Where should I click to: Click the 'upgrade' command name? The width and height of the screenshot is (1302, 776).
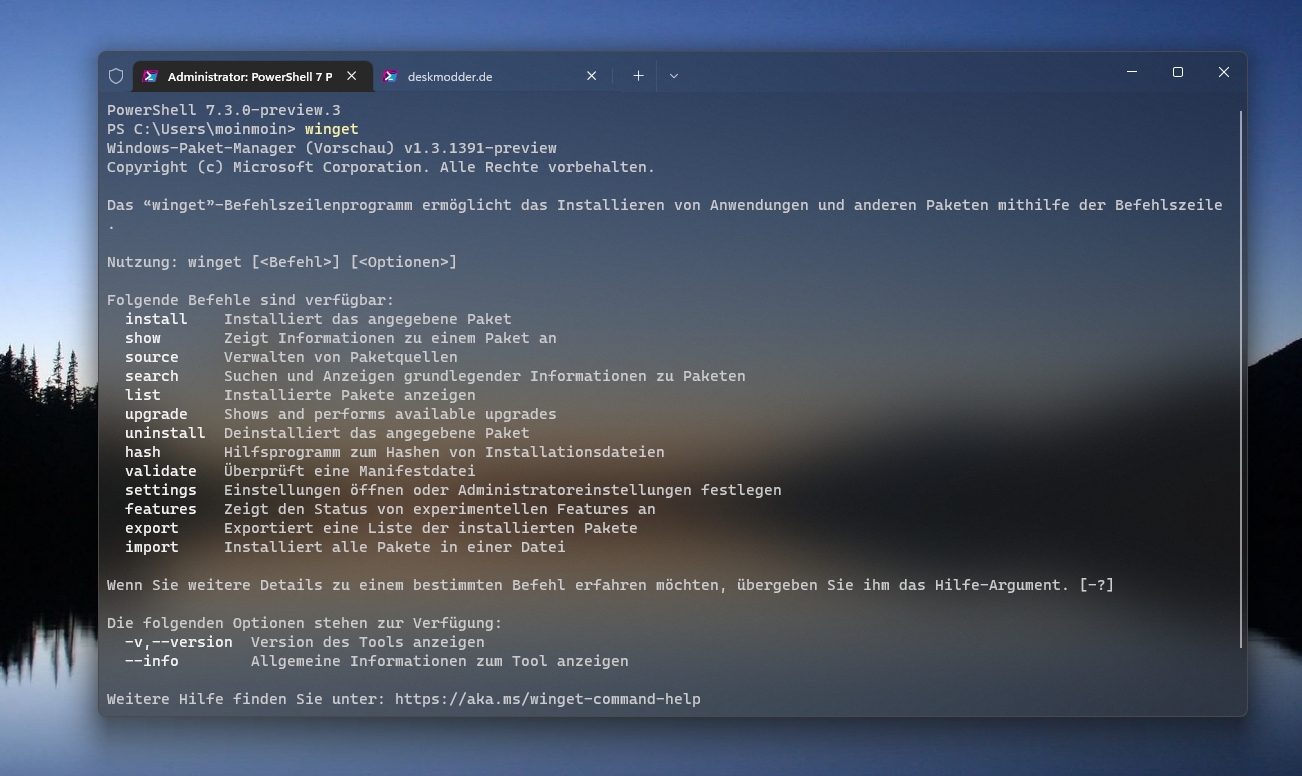click(156, 414)
